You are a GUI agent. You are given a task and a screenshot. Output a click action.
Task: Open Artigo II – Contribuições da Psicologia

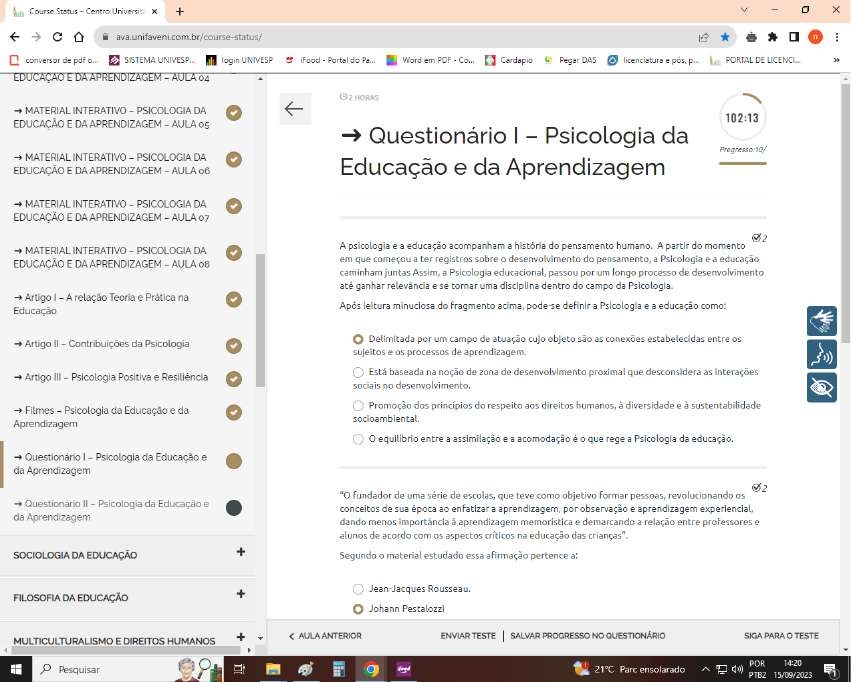(x=101, y=344)
